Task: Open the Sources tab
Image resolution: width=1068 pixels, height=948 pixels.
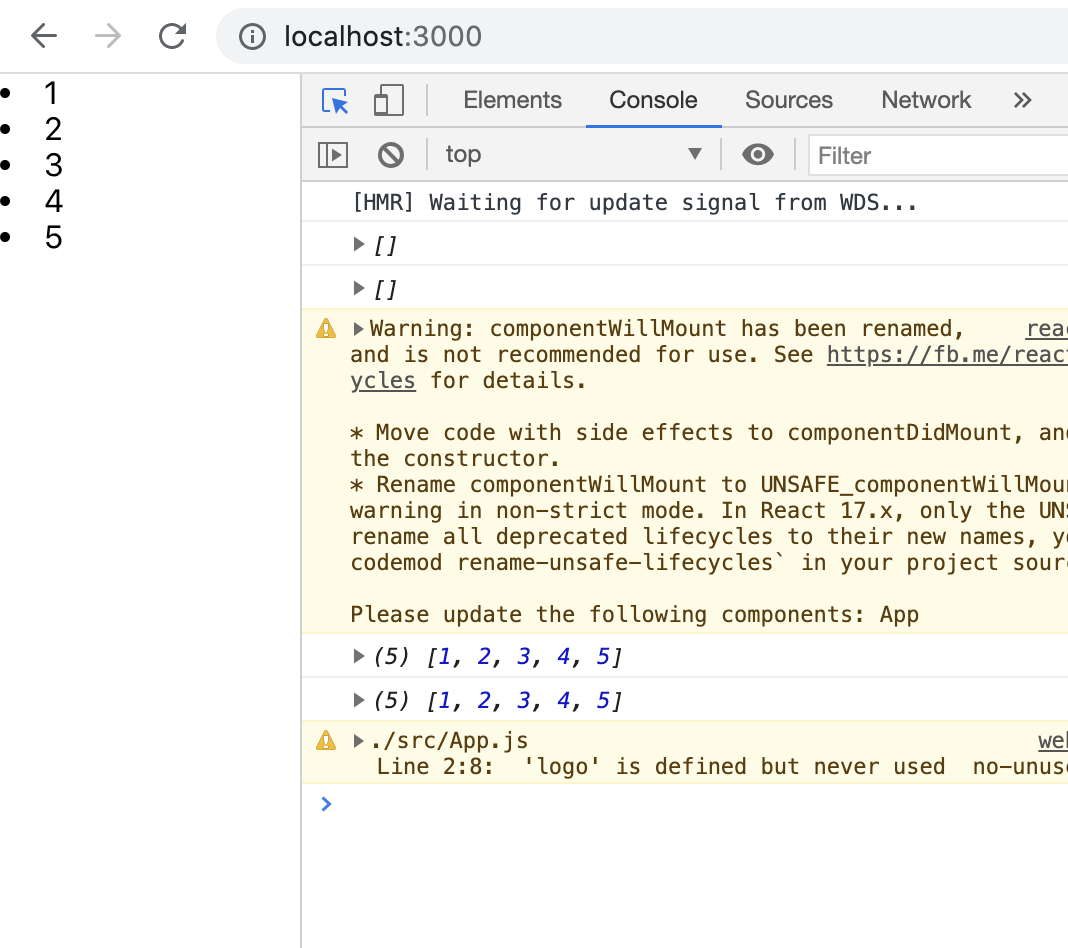Action: (789, 100)
